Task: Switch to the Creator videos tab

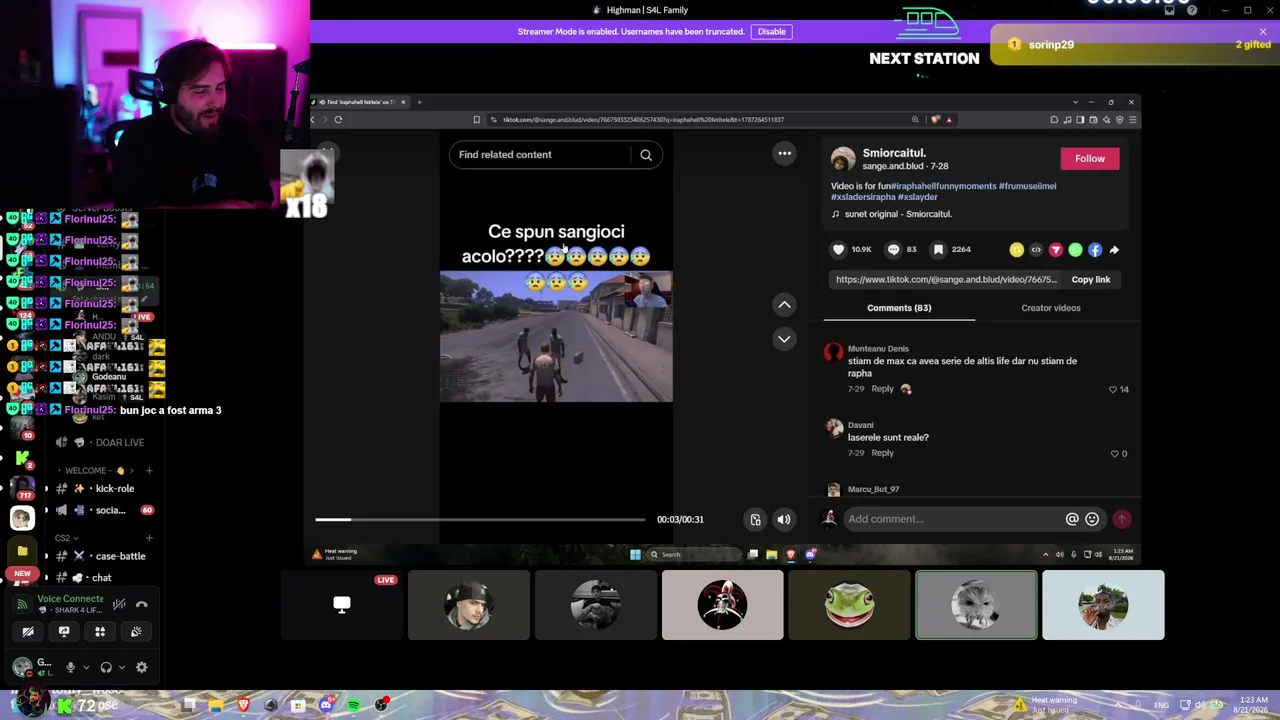Action: tap(1051, 308)
